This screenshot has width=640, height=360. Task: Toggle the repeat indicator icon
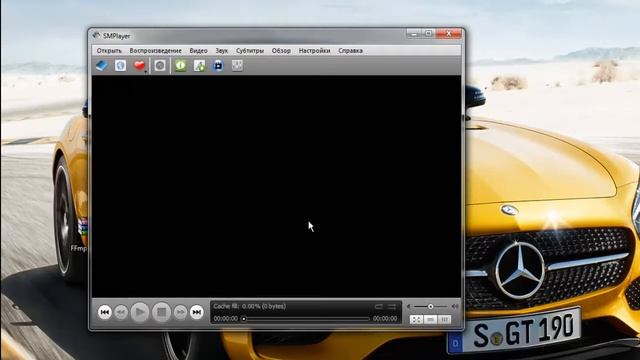tap(379, 307)
